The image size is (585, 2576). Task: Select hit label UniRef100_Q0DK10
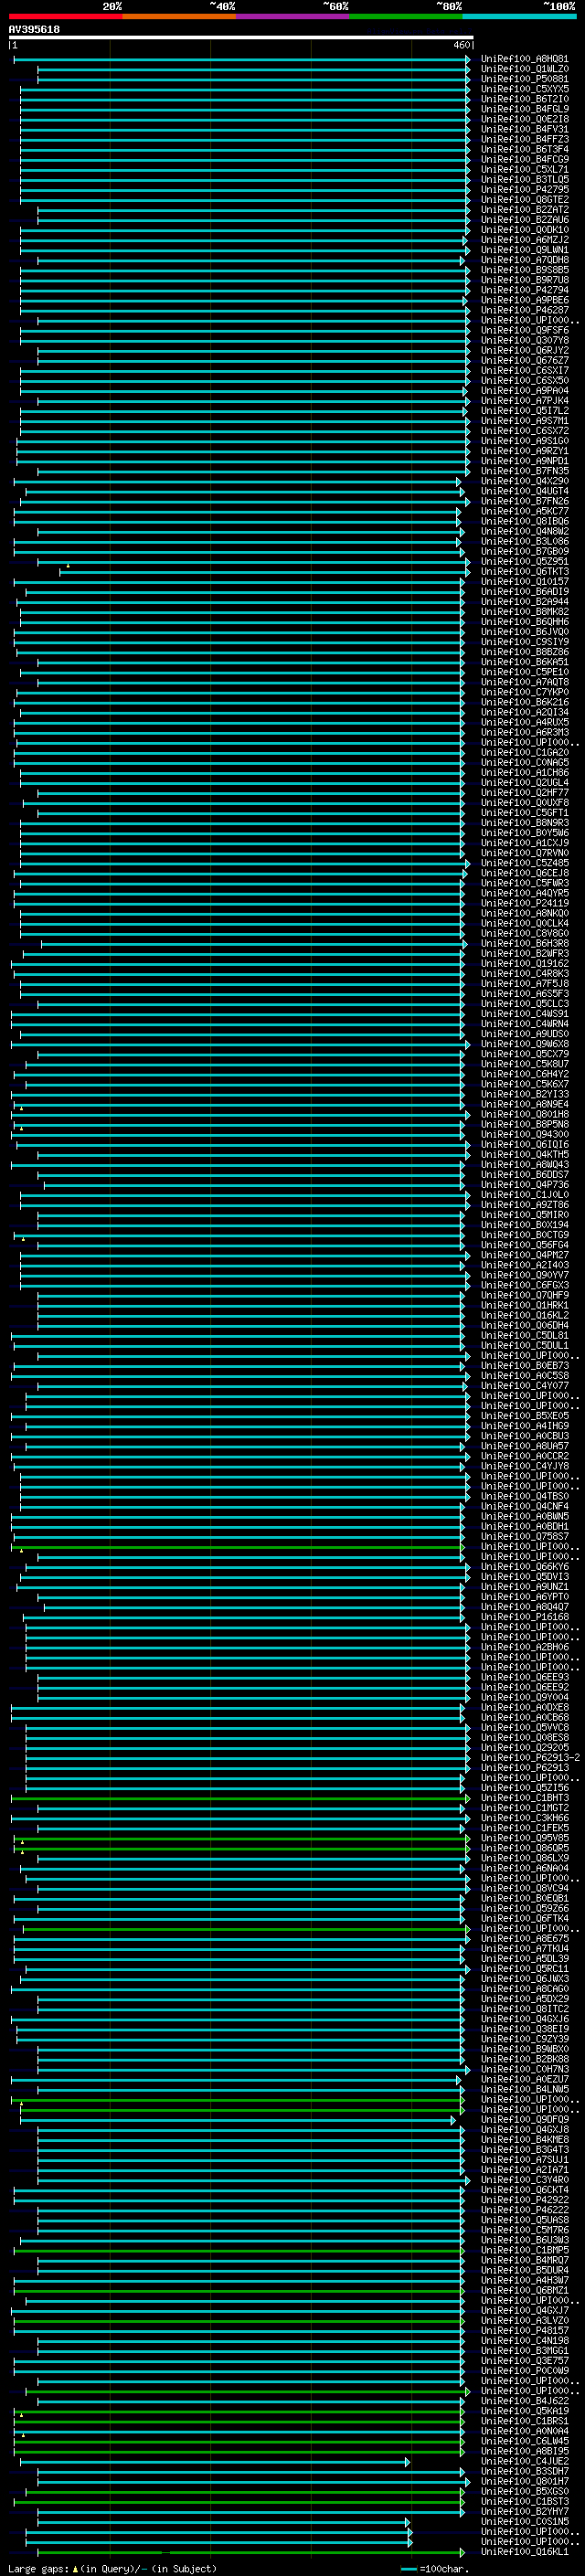(524, 230)
